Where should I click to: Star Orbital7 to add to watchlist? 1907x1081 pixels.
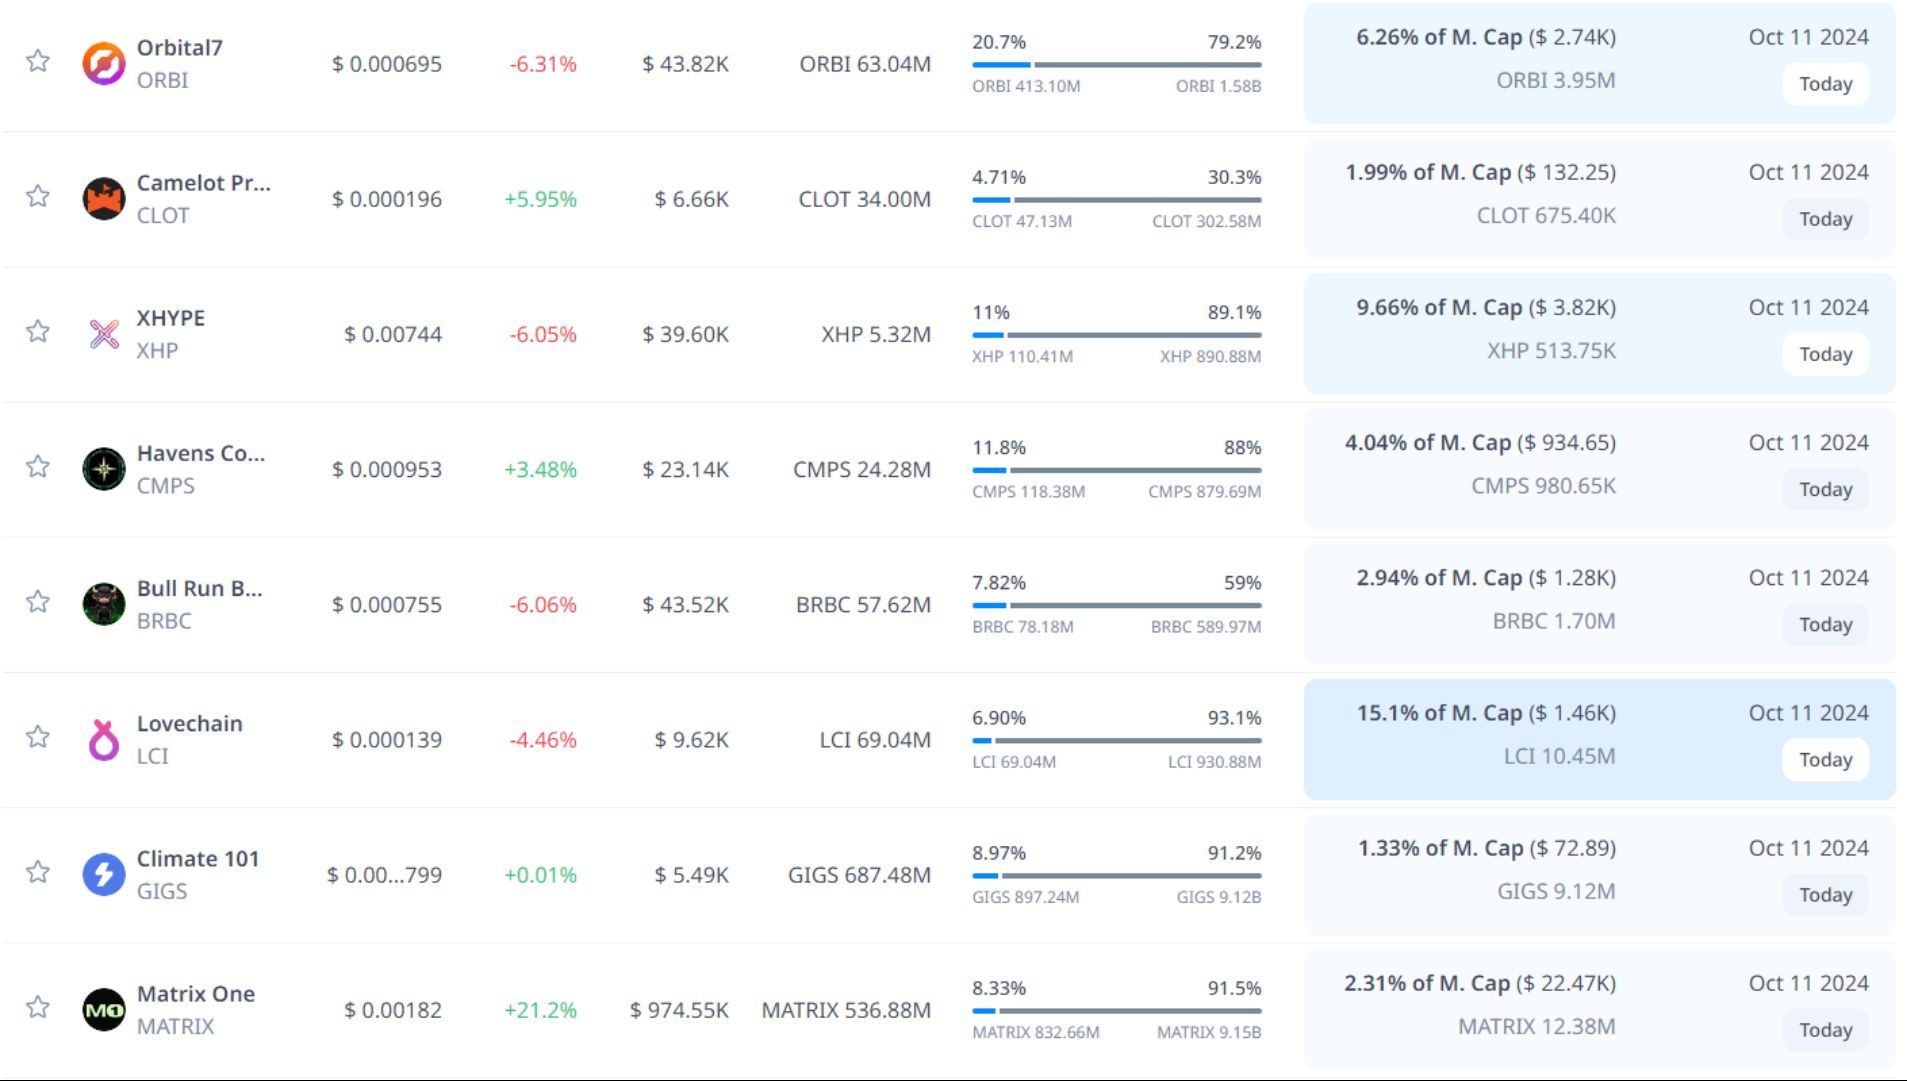coord(38,61)
